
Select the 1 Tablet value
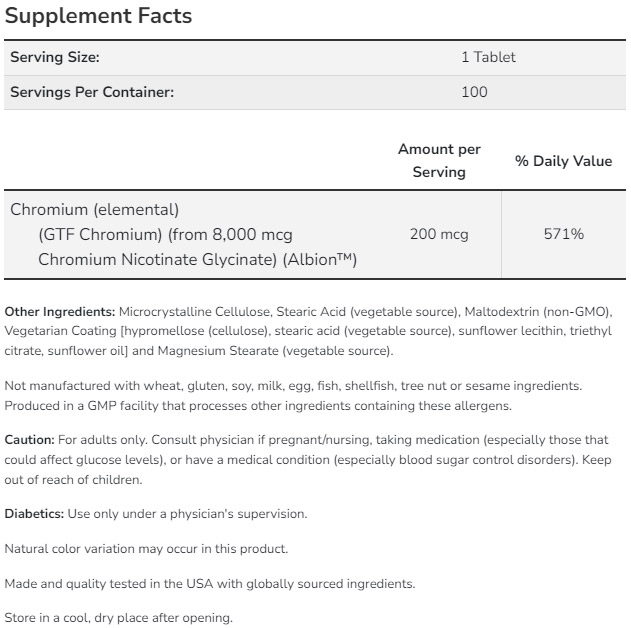pyautogui.click(x=488, y=58)
